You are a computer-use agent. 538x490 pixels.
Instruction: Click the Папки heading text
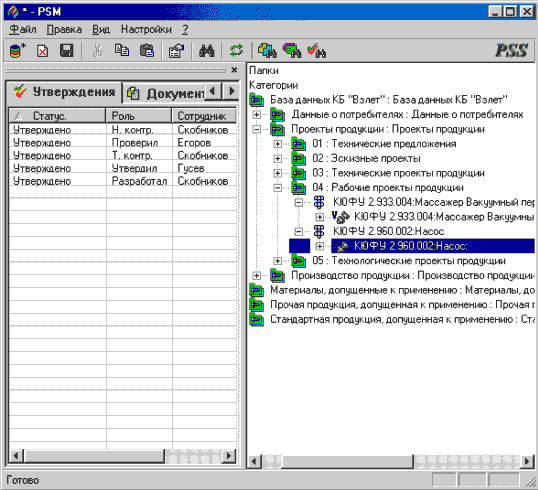(x=264, y=70)
